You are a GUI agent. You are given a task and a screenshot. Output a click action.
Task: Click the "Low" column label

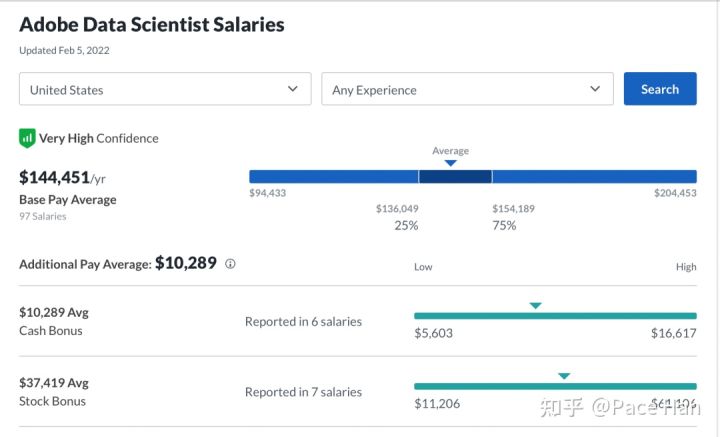423,267
